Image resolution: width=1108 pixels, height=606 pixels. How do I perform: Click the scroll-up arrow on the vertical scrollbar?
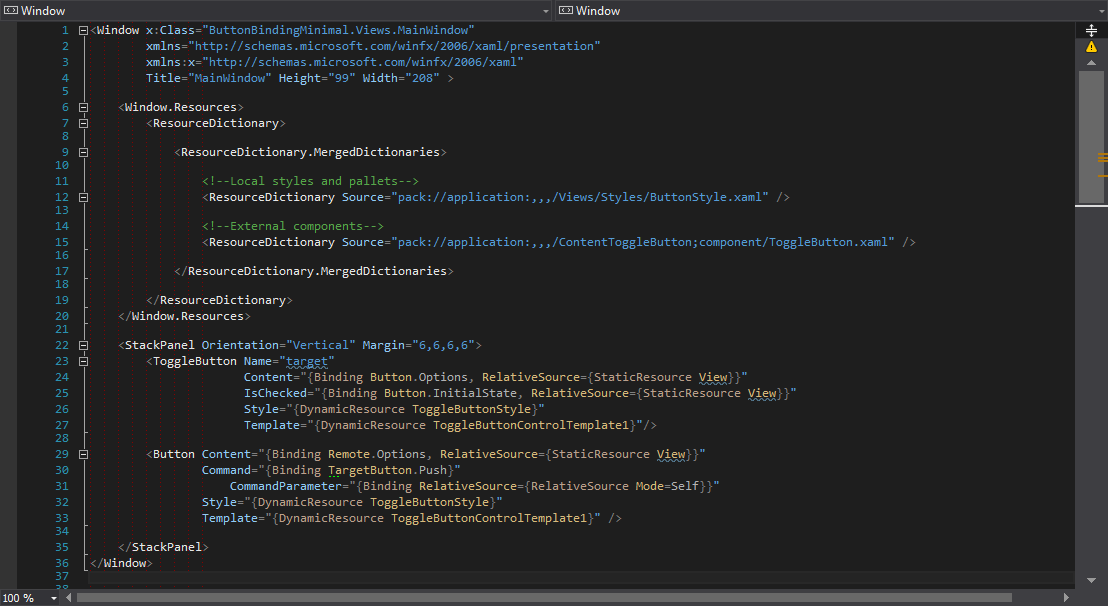(x=1091, y=62)
